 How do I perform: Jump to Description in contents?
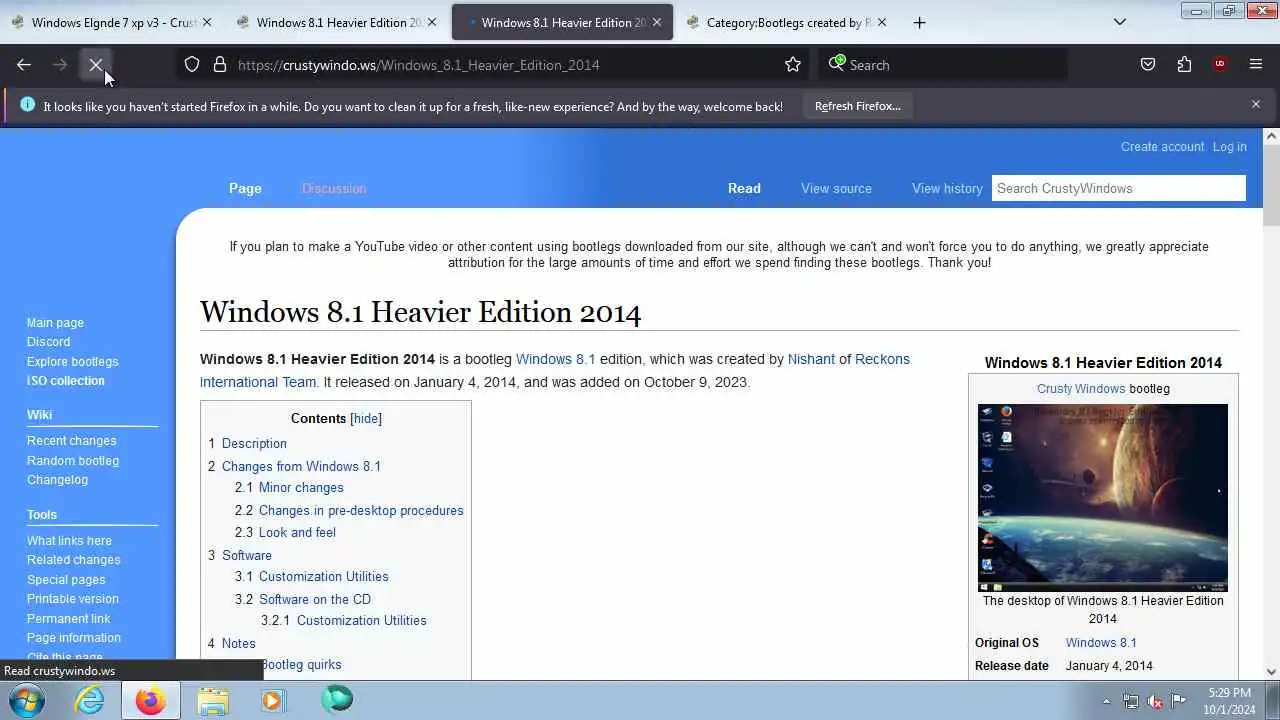pyautogui.click(x=254, y=444)
